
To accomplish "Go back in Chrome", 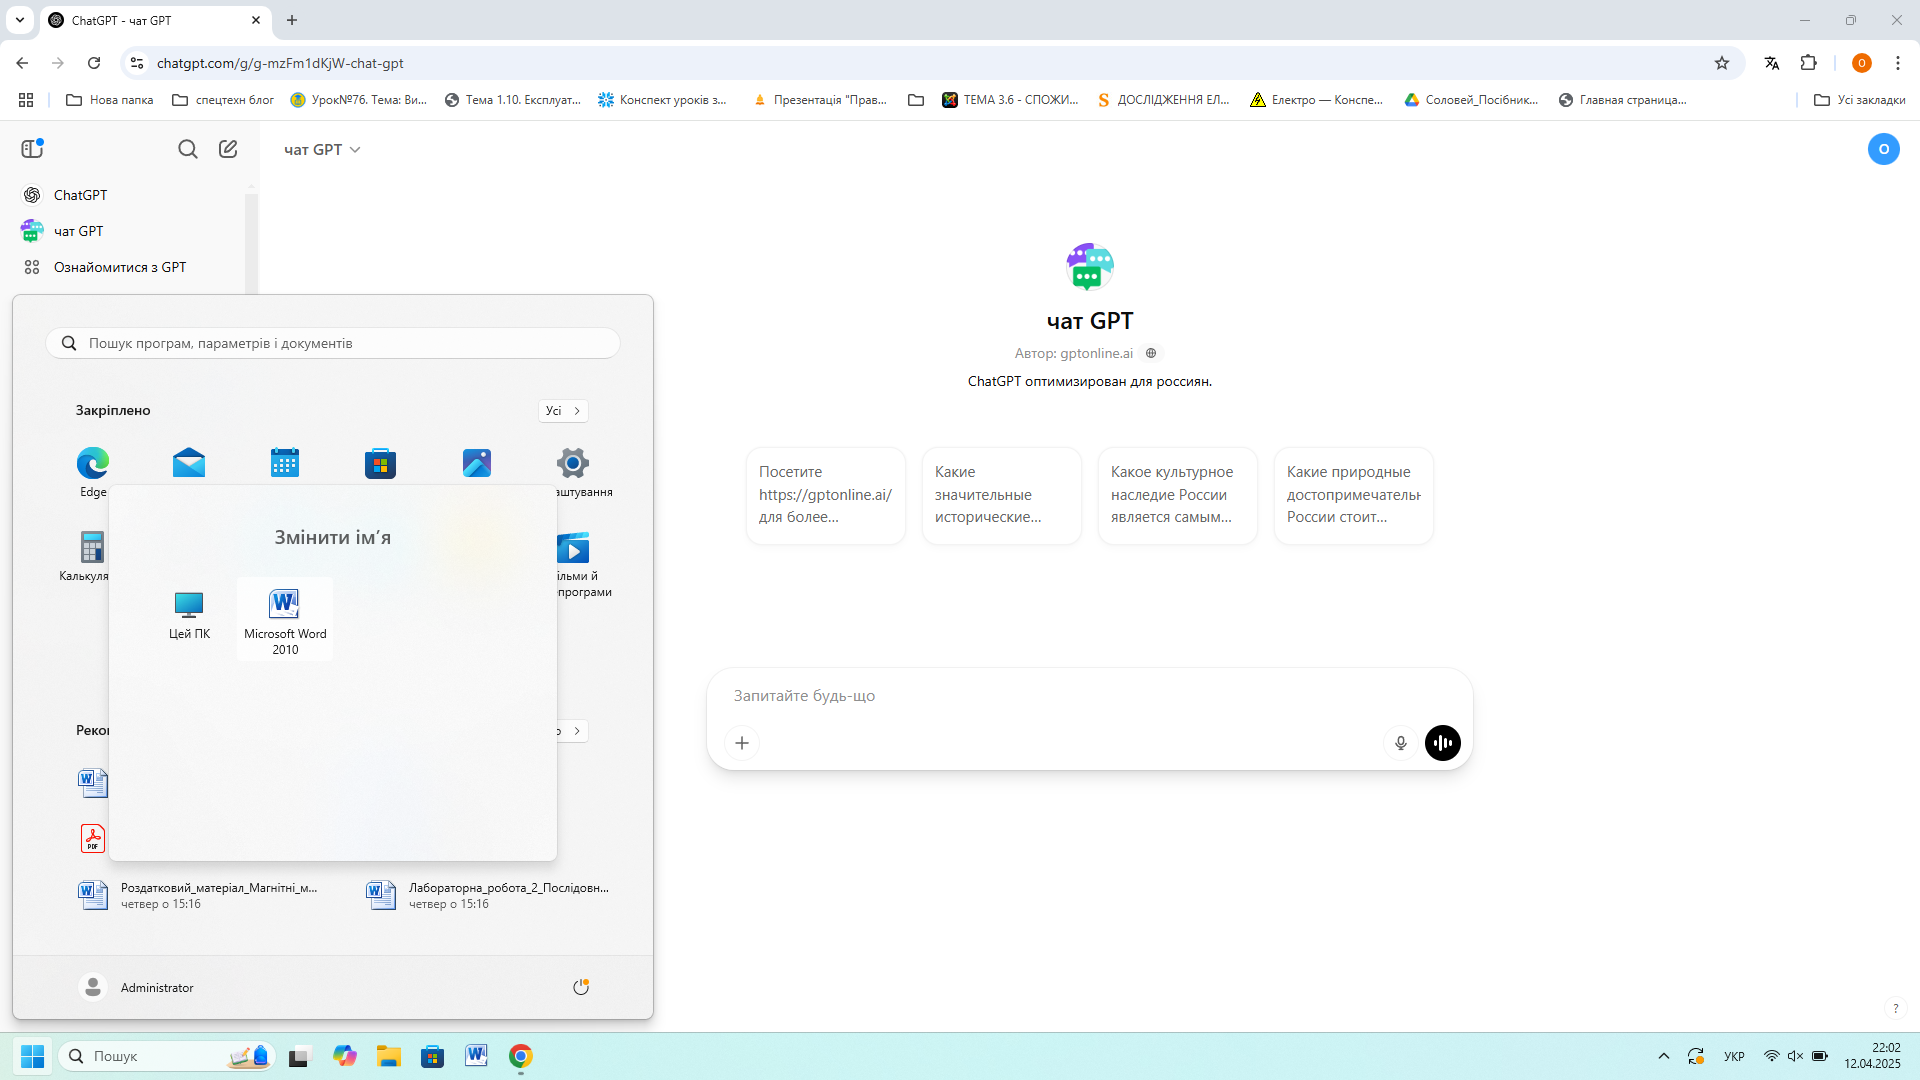I will (x=22, y=63).
